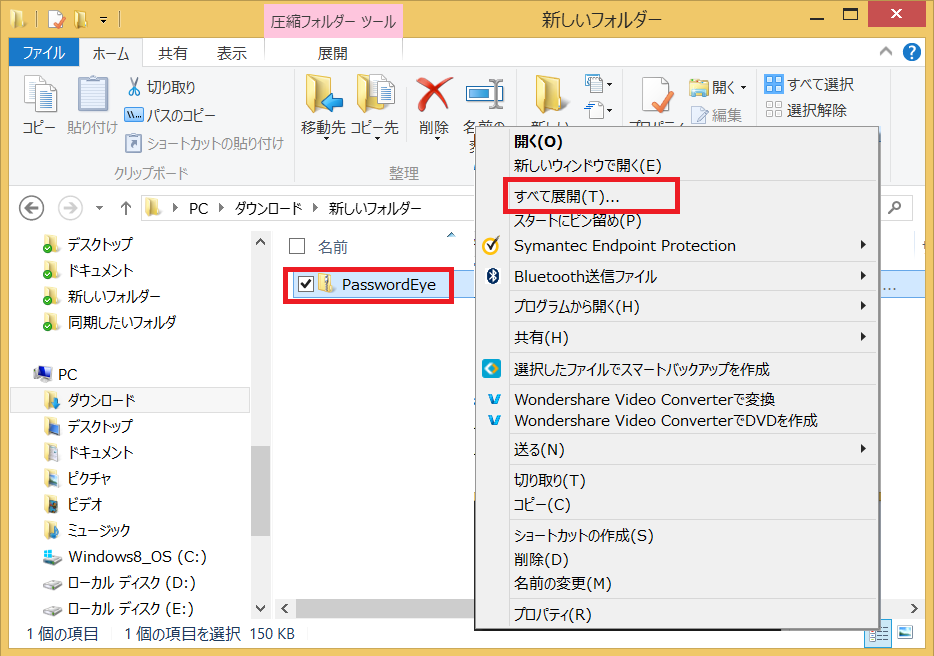
Task: Click the プロパティ icon in the ribbon
Action: [x=657, y=95]
